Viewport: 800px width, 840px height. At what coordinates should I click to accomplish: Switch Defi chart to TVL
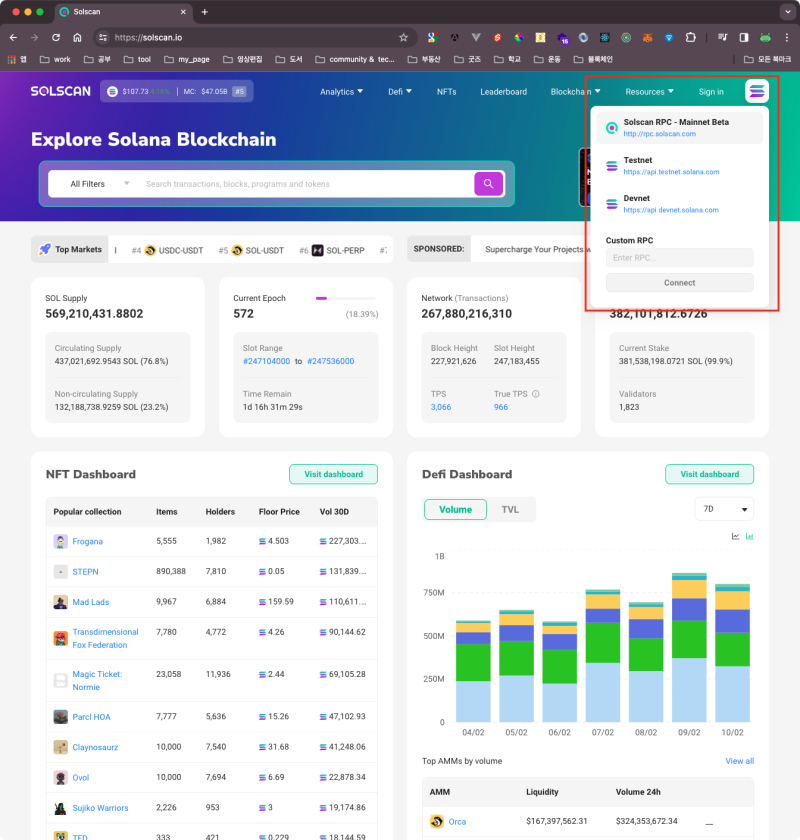(x=510, y=509)
